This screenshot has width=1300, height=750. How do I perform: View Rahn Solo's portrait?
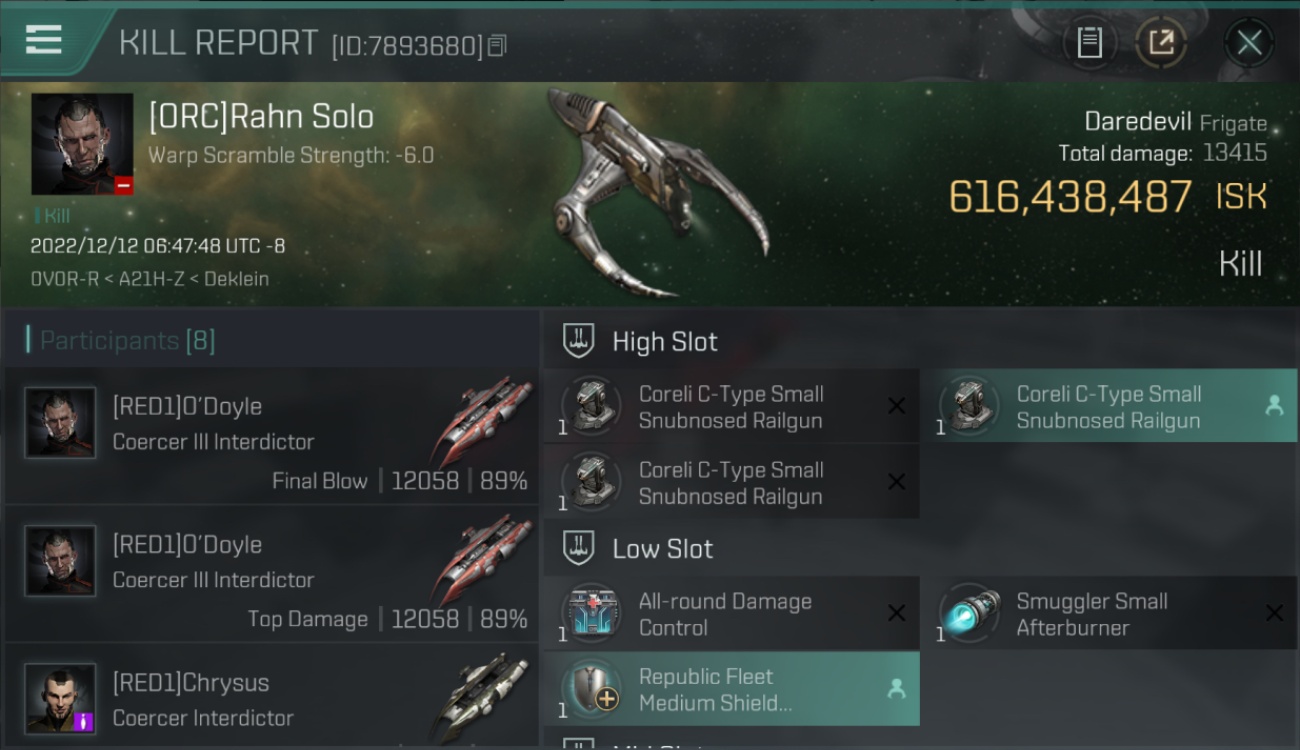click(82, 144)
